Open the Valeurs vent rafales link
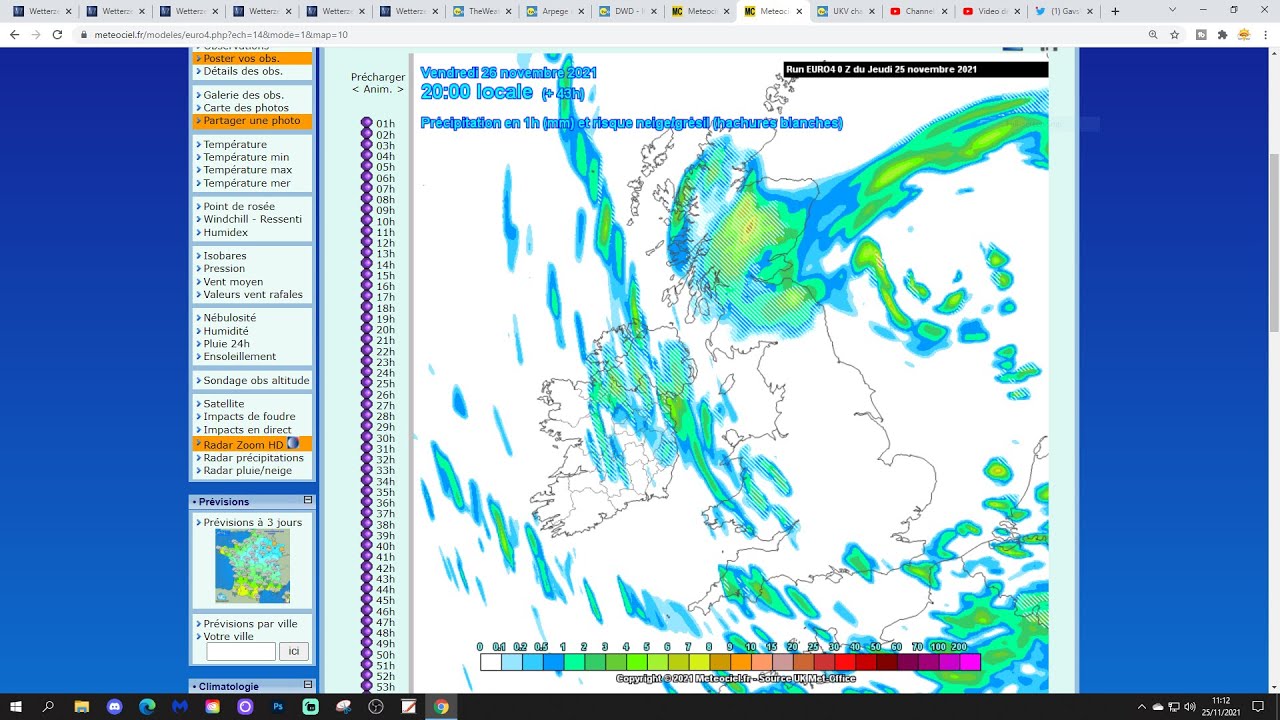Image resolution: width=1280 pixels, height=720 pixels. pyautogui.click(x=253, y=295)
